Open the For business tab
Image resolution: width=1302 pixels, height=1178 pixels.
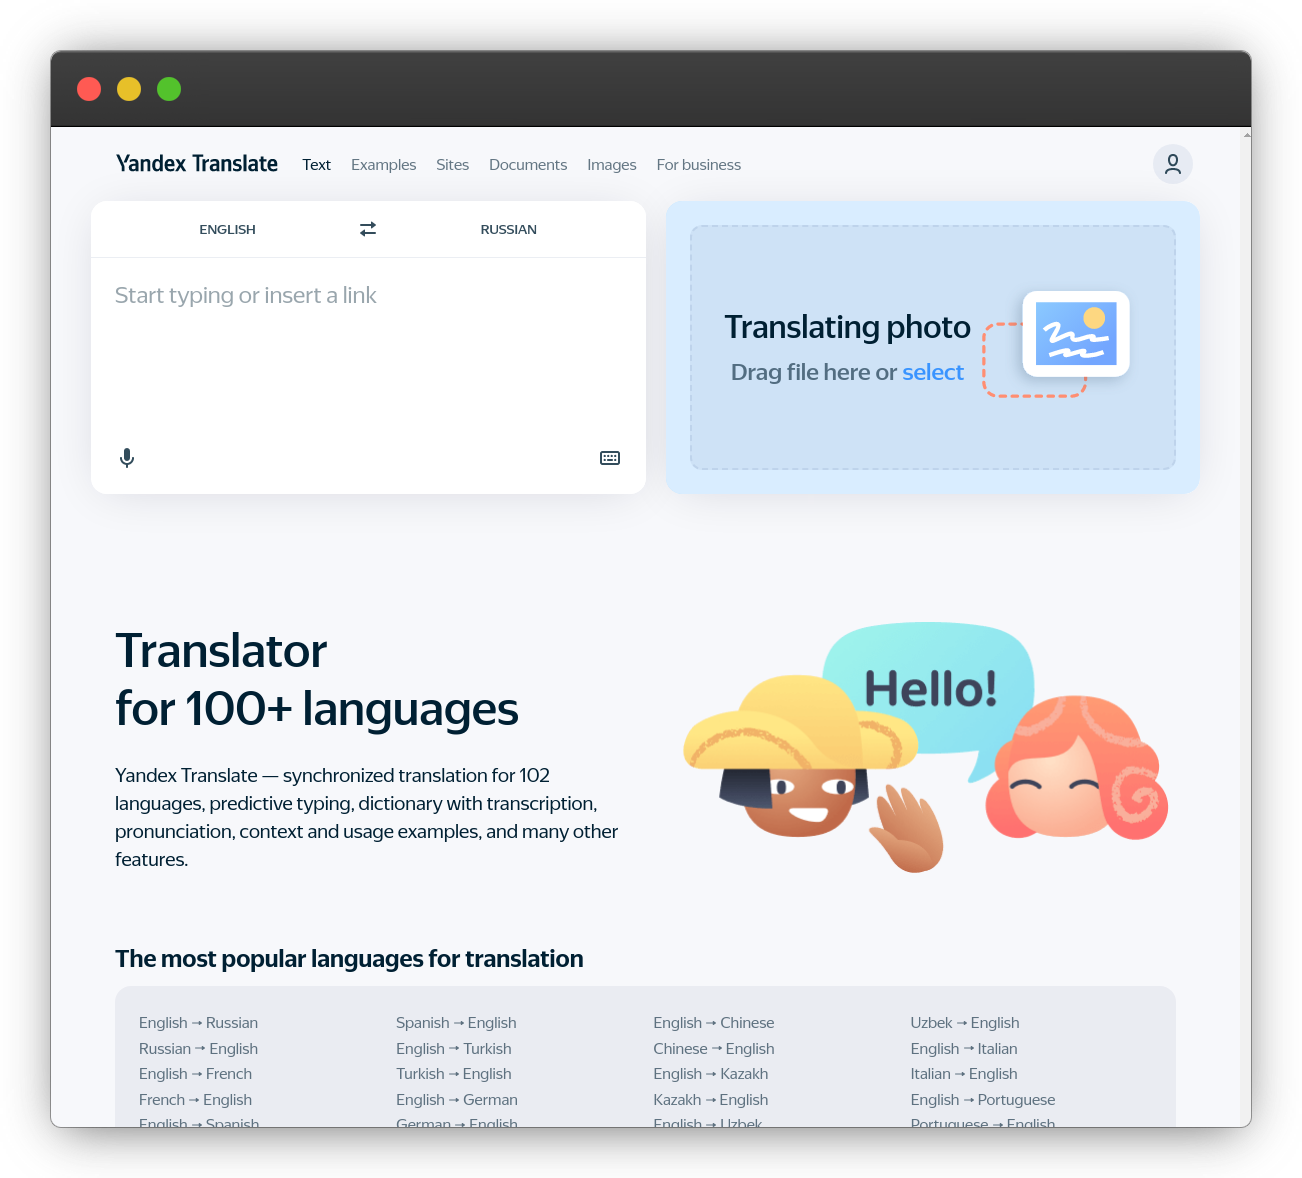[x=699, y=165]
